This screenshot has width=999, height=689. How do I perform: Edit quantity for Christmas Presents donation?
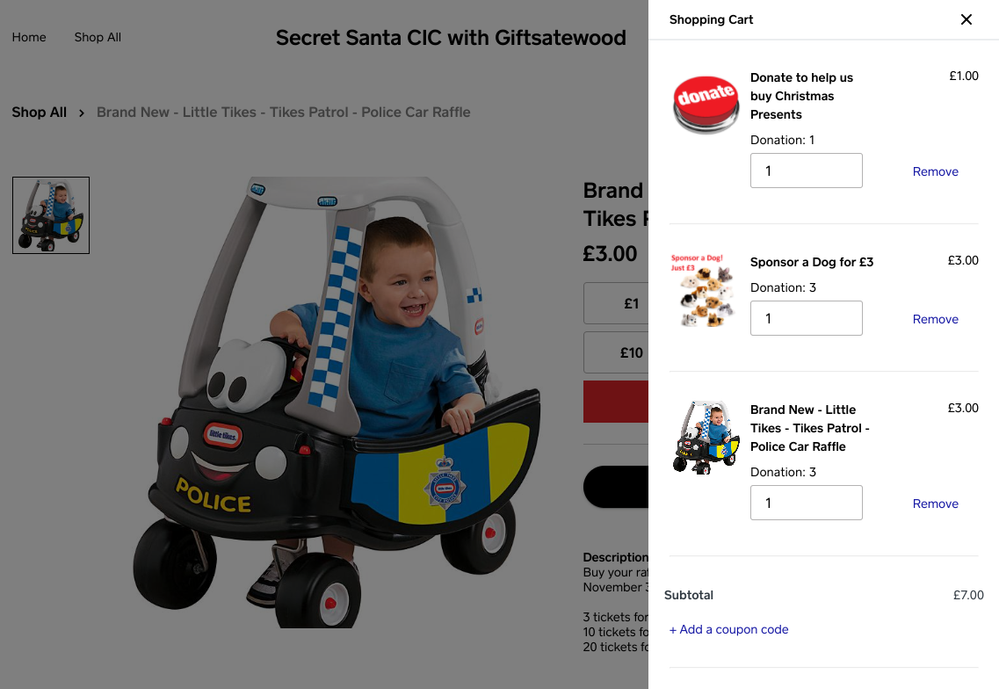pos(806,170)
